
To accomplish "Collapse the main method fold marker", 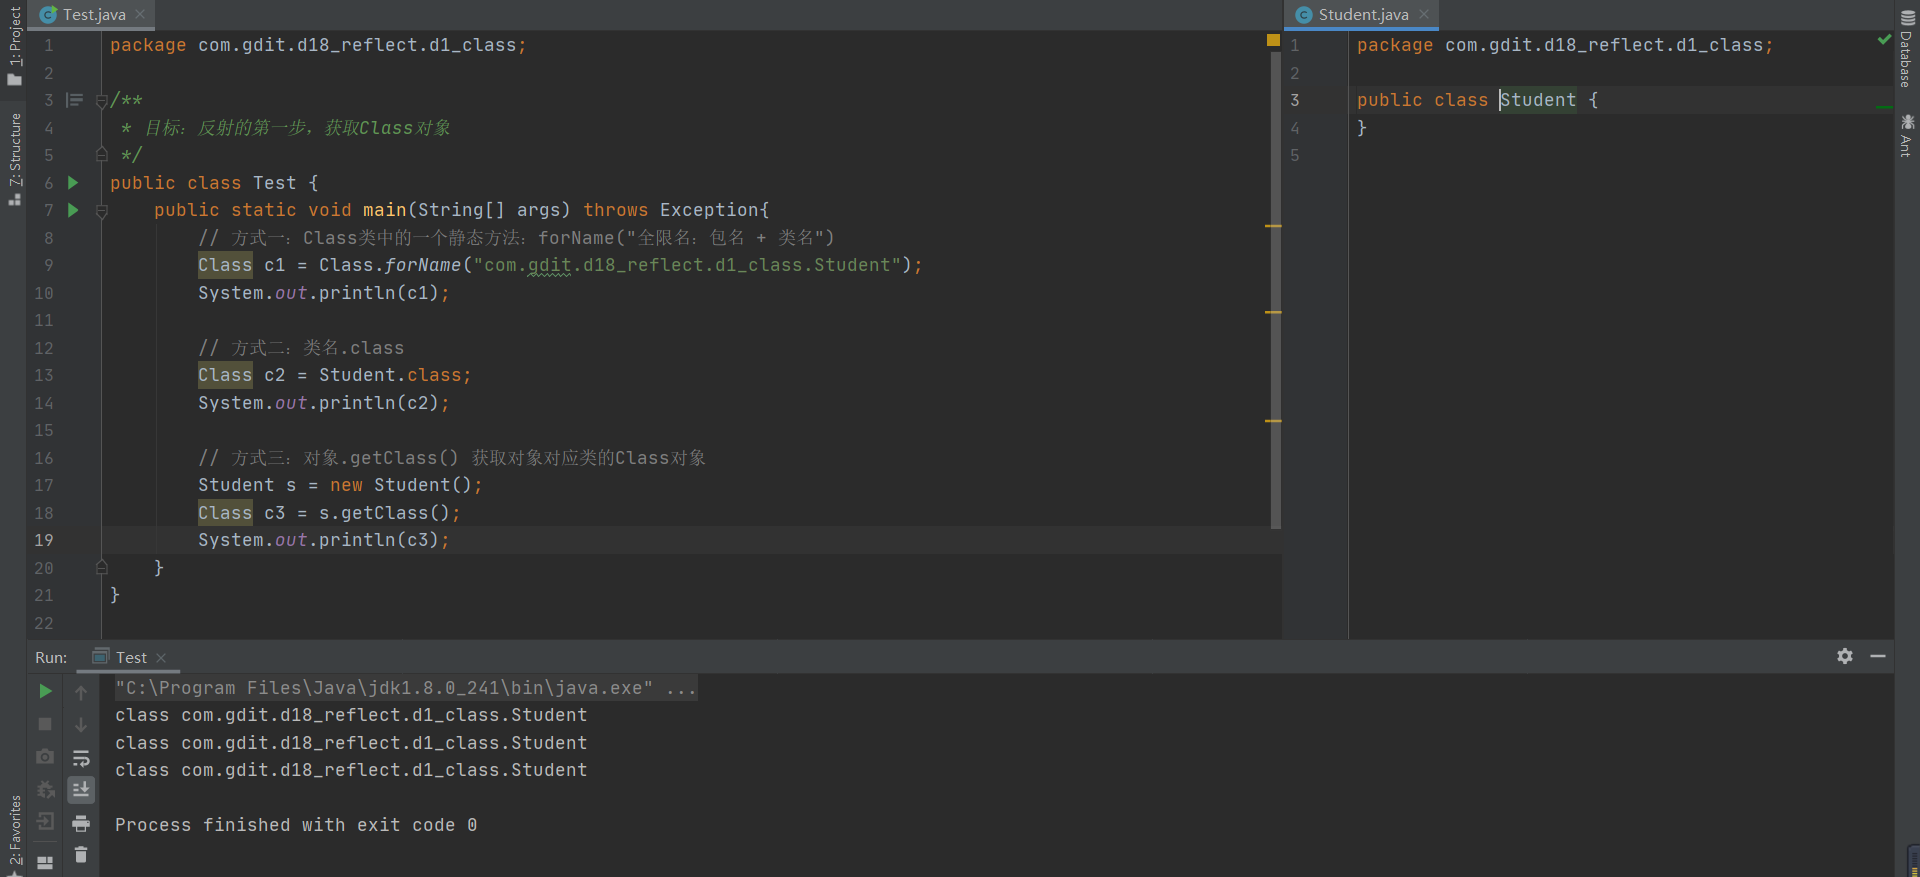I will point(101,211).
